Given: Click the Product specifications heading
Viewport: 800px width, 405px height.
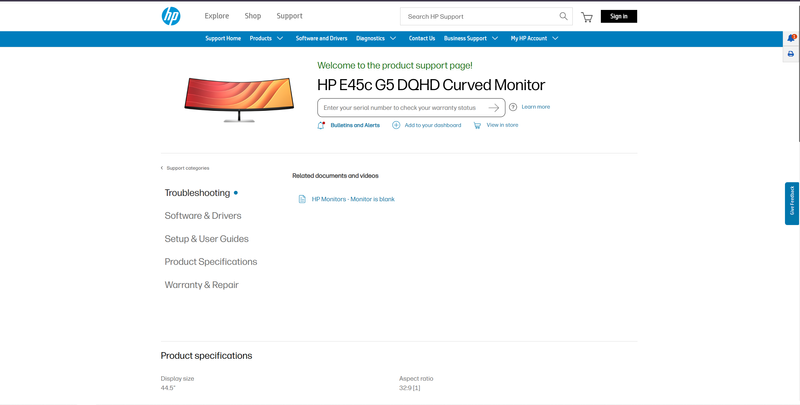Looking at the screenshot, I should pos(206,356).
